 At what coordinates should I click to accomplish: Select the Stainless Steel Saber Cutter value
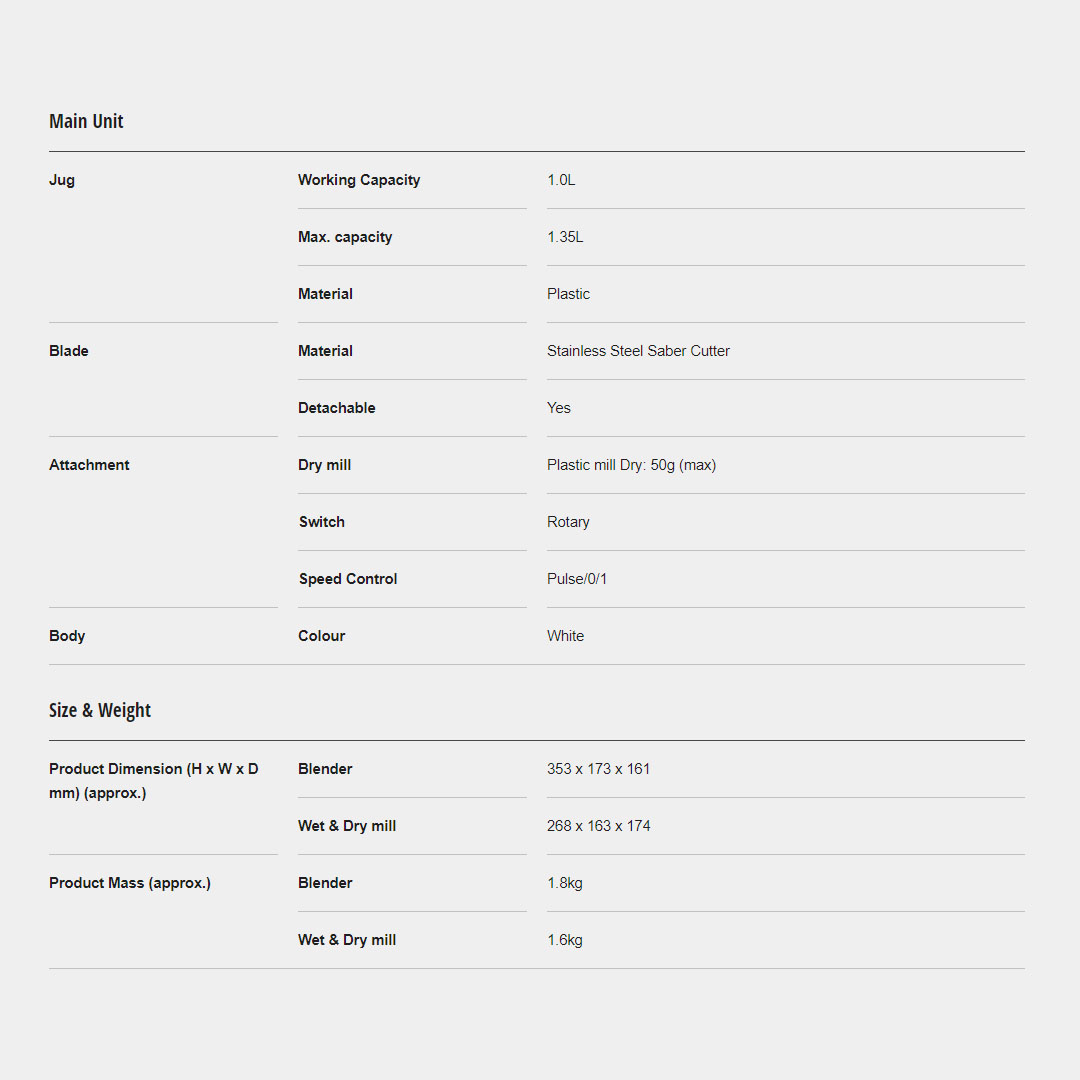click(638, 351)
